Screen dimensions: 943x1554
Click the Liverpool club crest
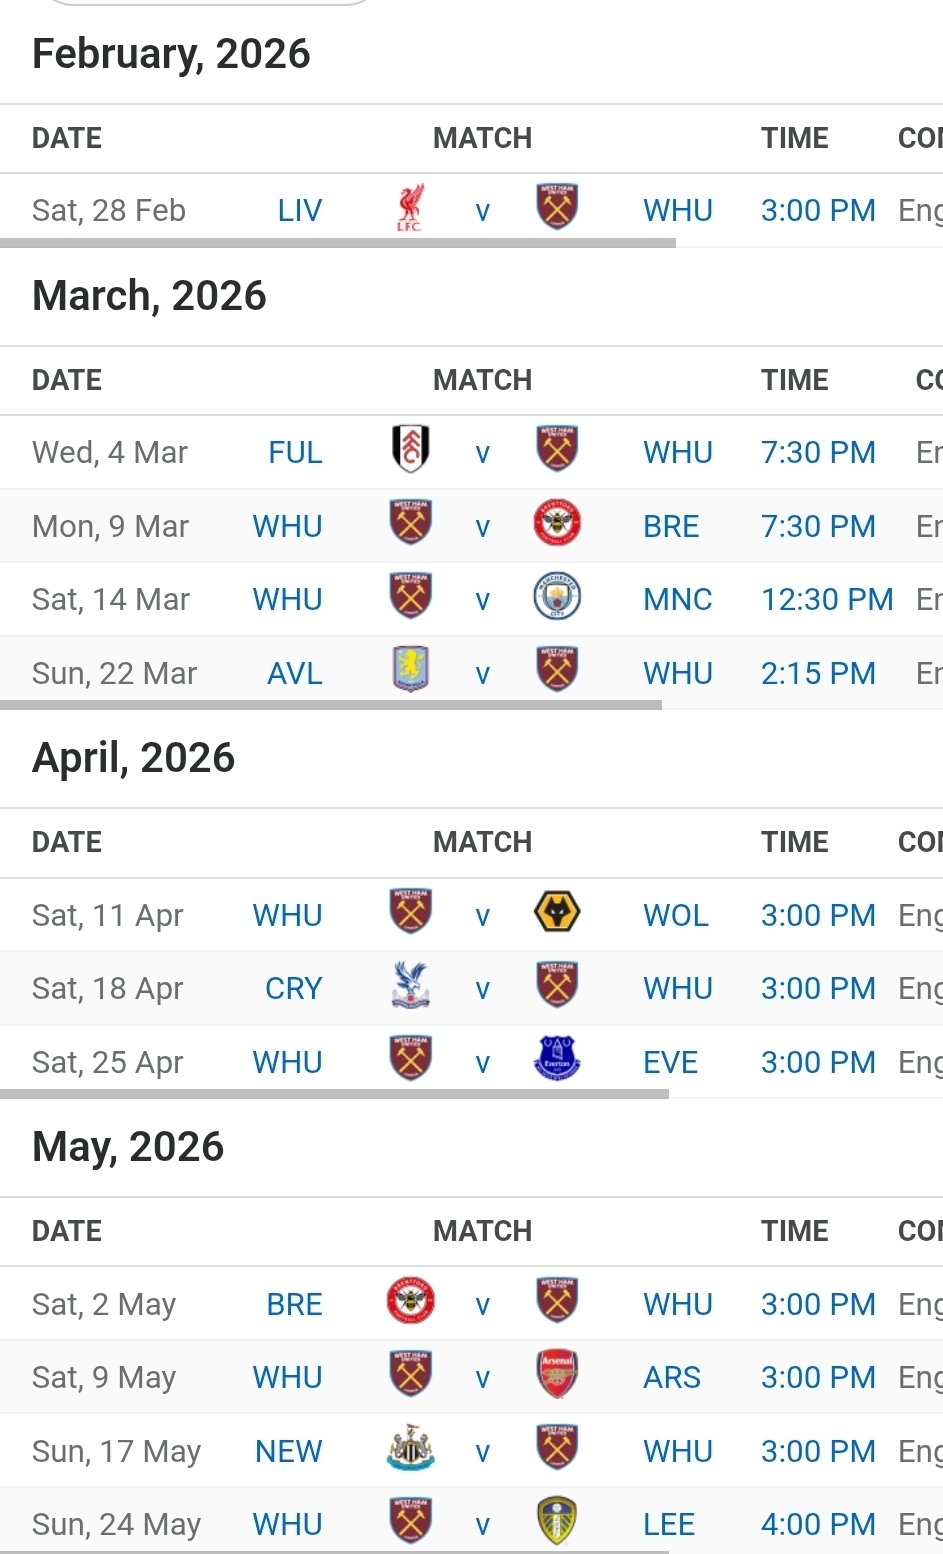(410, 208)
